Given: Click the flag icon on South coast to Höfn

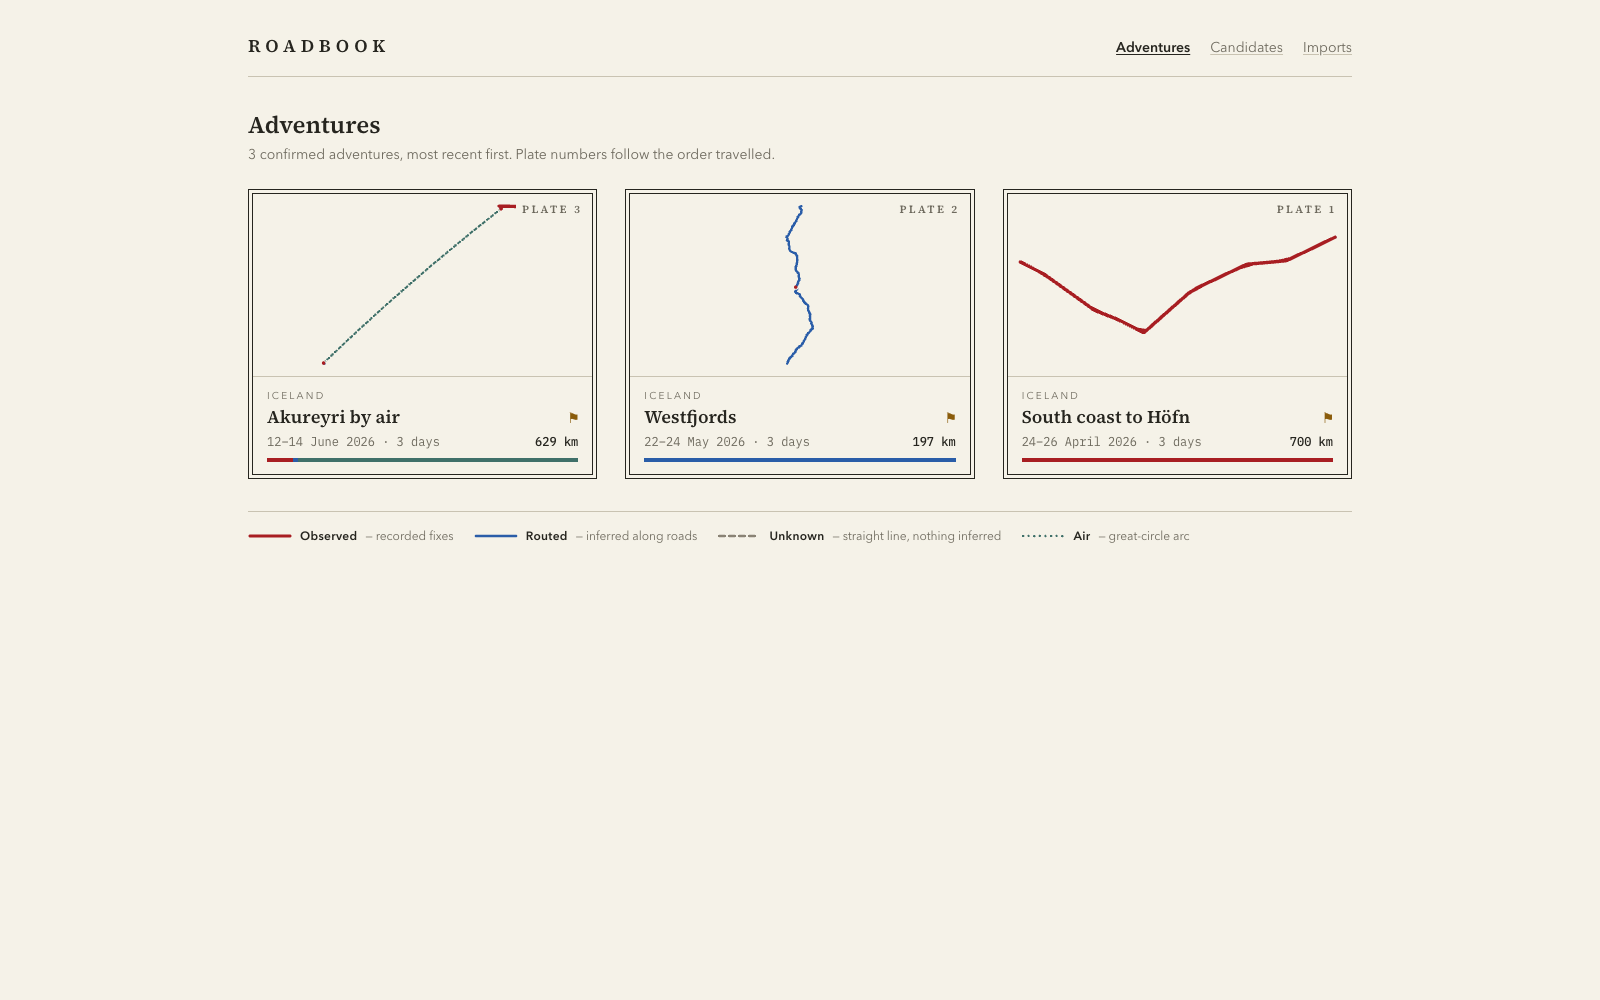Looking at the screenshot, I should (x=1327, y=418).
